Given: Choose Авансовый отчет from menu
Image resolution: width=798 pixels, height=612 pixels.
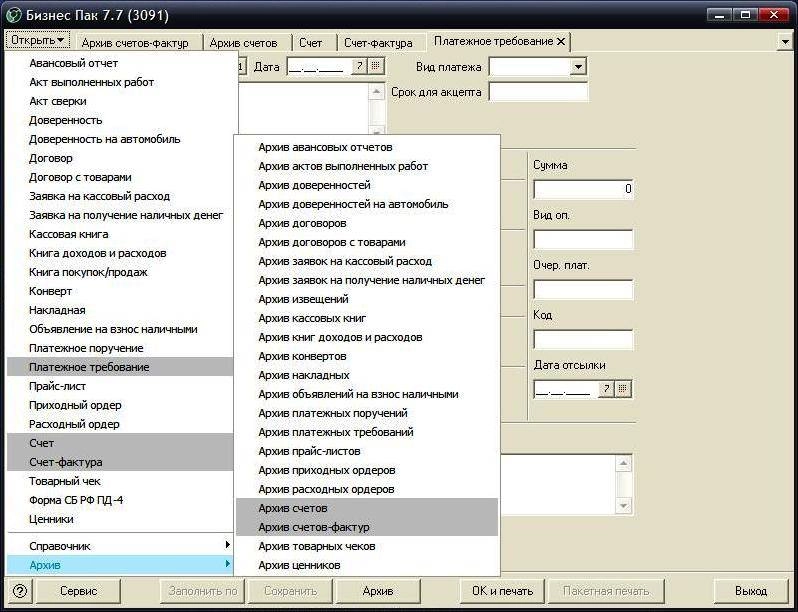Looking at the screenshot, I should pyautogui.click(x=120, y=63).
